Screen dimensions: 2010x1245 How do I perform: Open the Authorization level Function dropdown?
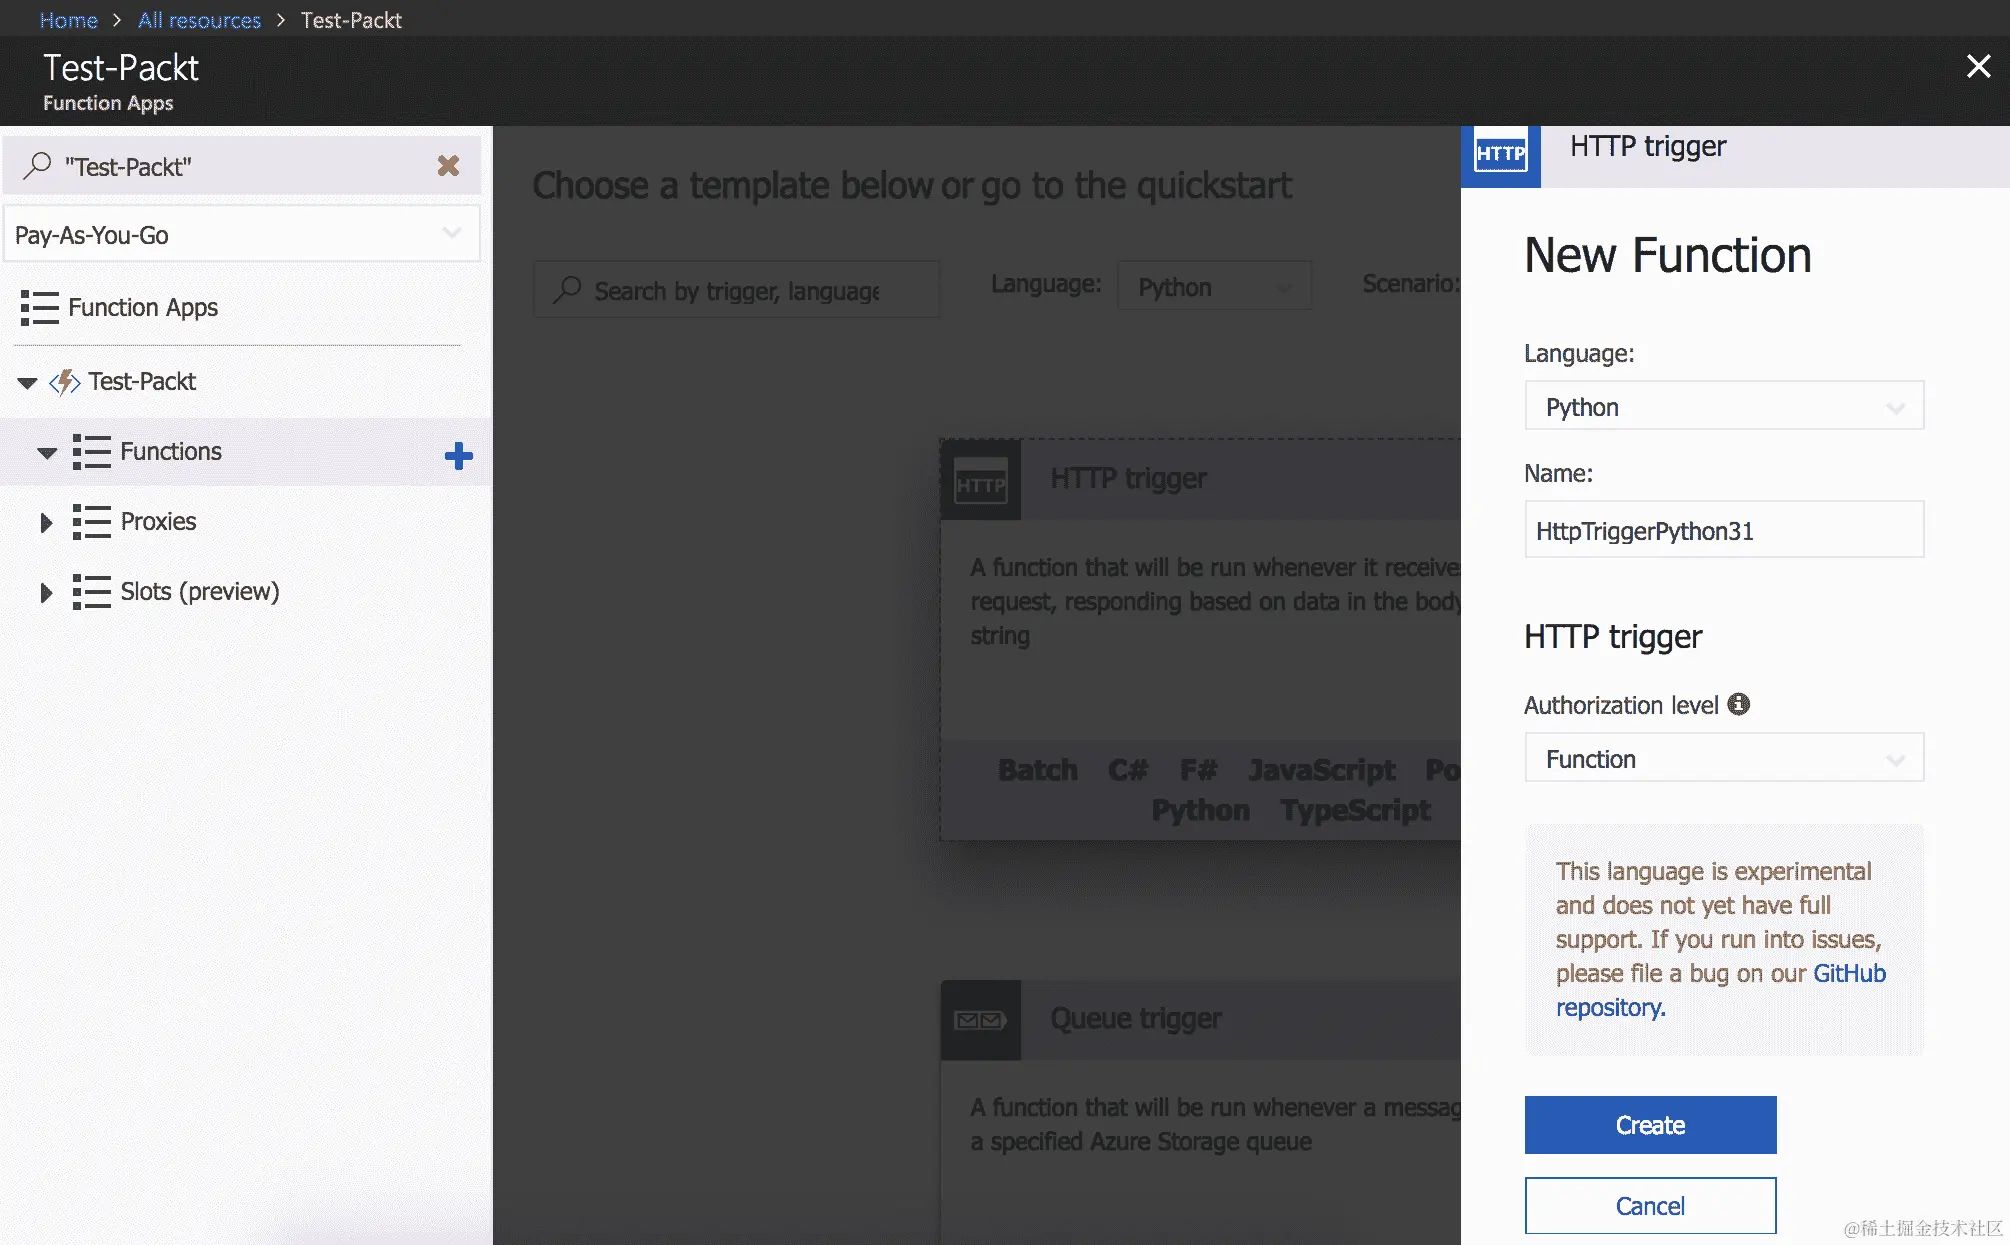pos(1723,759)
